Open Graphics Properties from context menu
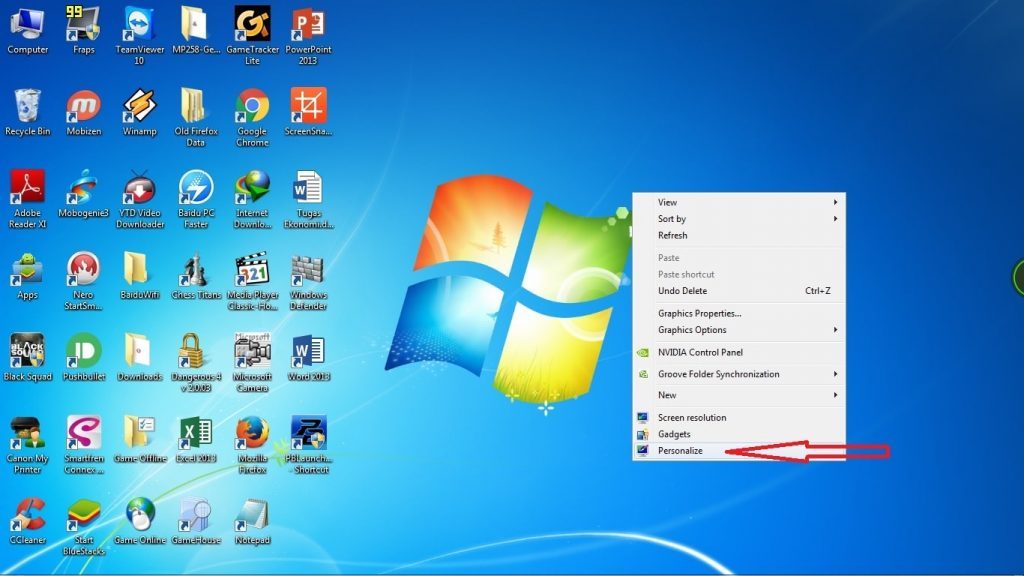This screenshot has height=576, width=1024. tap(739, 313)
